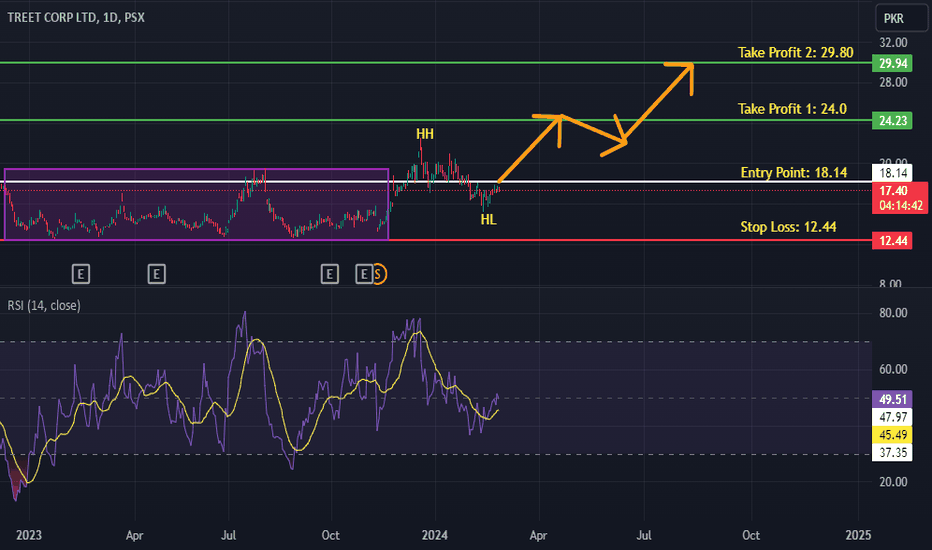
Task: Click the 2025 label on the time axis
Action: pos(858,535)
